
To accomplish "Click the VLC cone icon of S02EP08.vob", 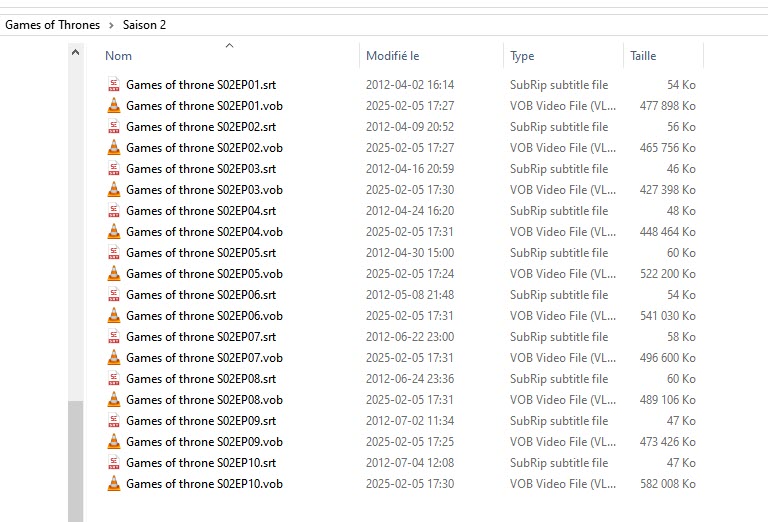I will click(114, 401).
